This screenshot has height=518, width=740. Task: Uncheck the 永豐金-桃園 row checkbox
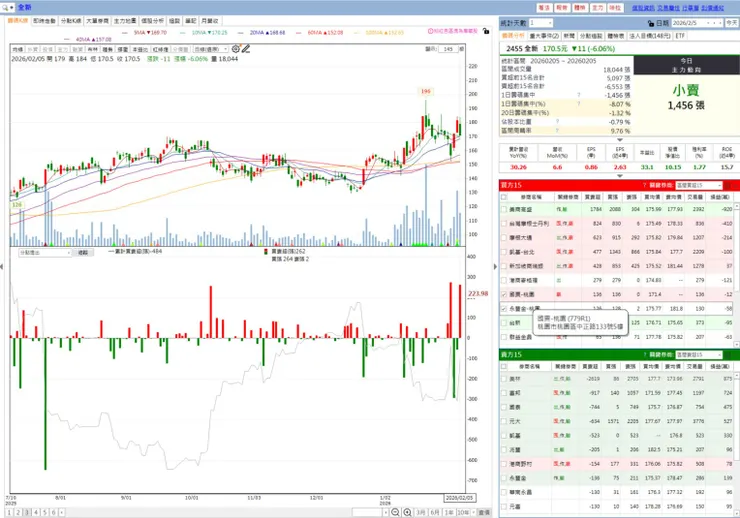click(x=504, y=309)
